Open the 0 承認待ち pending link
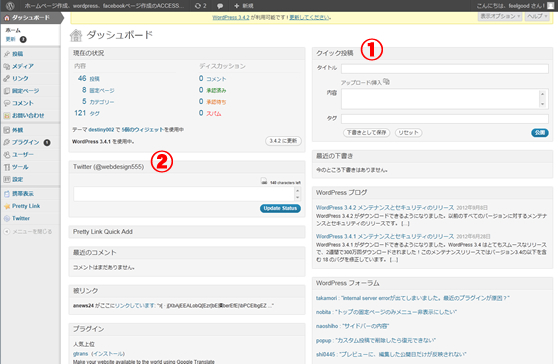 coord(212,102)
